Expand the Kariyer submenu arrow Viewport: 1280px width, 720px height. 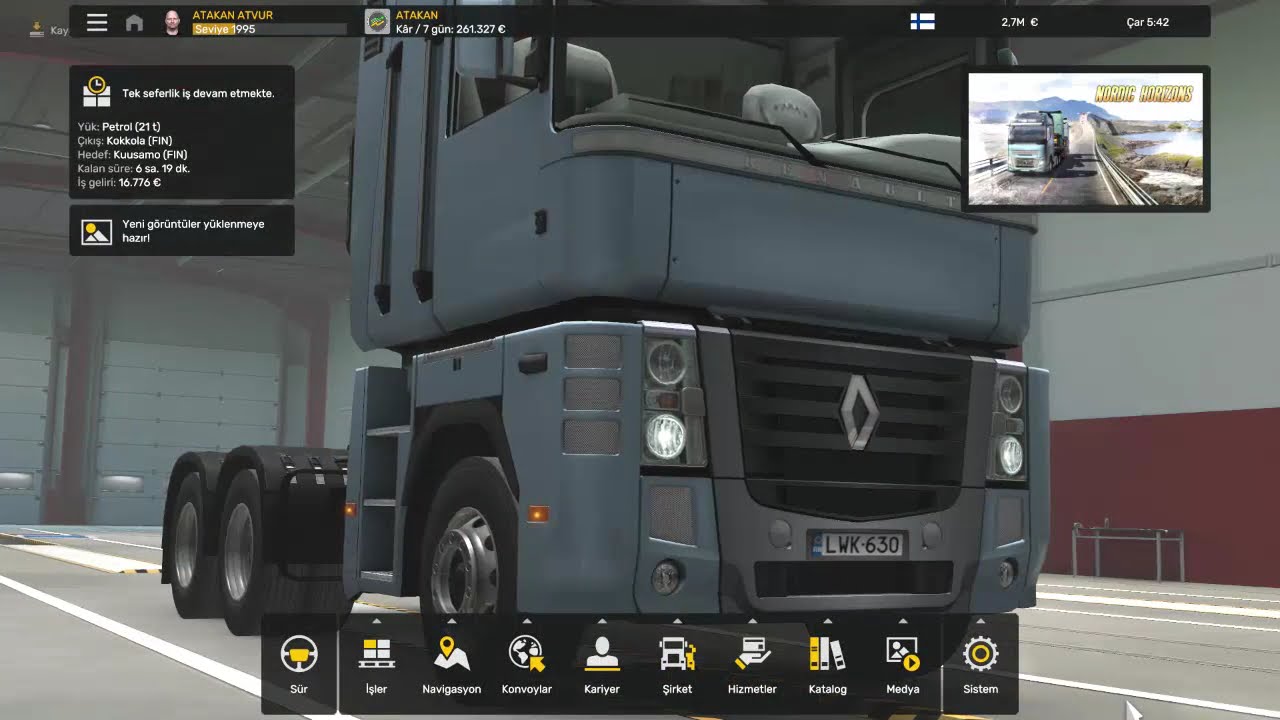point(602,621)
